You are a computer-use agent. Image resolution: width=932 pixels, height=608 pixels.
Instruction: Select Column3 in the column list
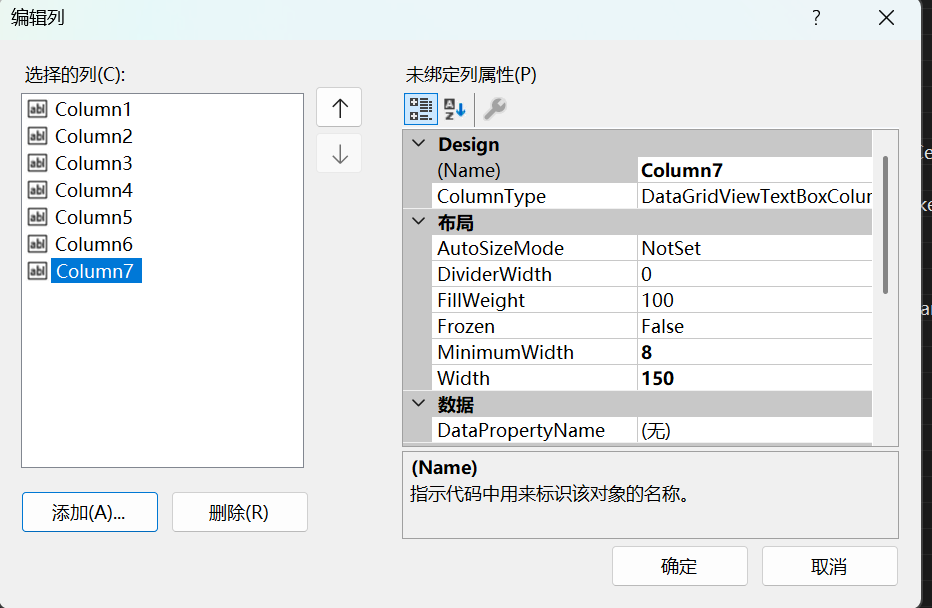93,162
